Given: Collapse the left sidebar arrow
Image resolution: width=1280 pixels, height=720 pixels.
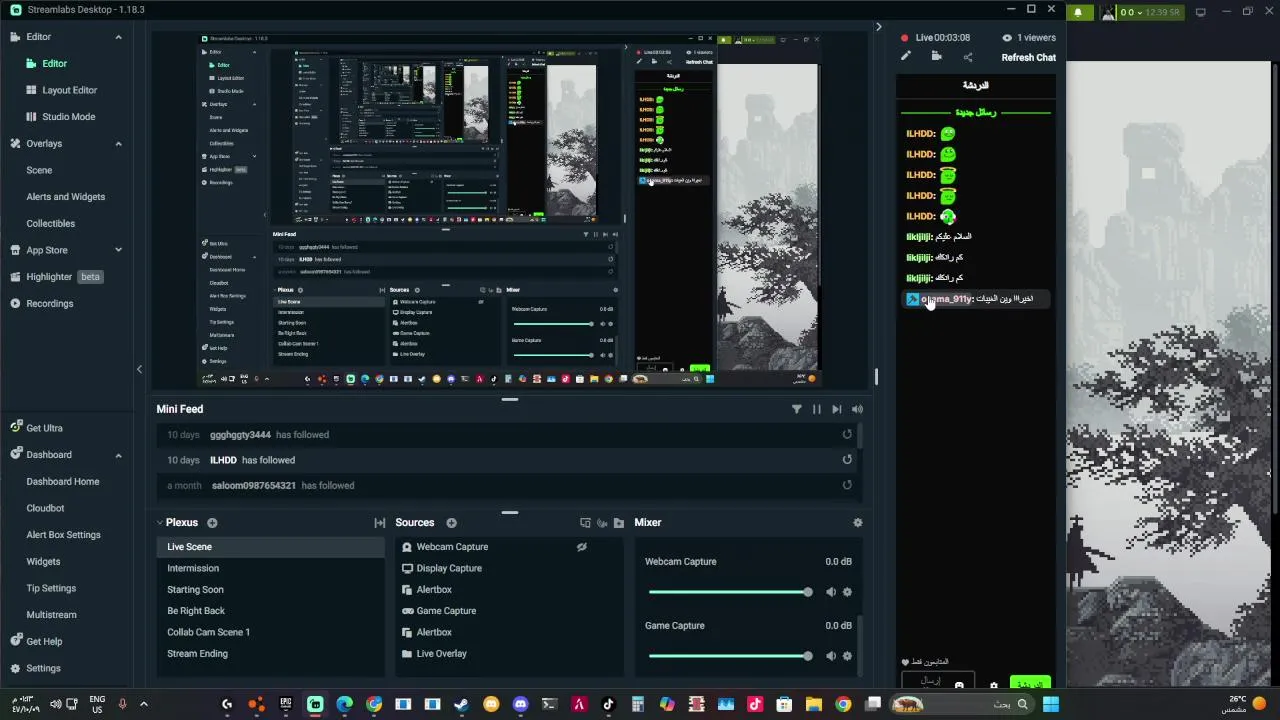Looking at the screenshot, I should pyautogui.click(x=139, y=369).
